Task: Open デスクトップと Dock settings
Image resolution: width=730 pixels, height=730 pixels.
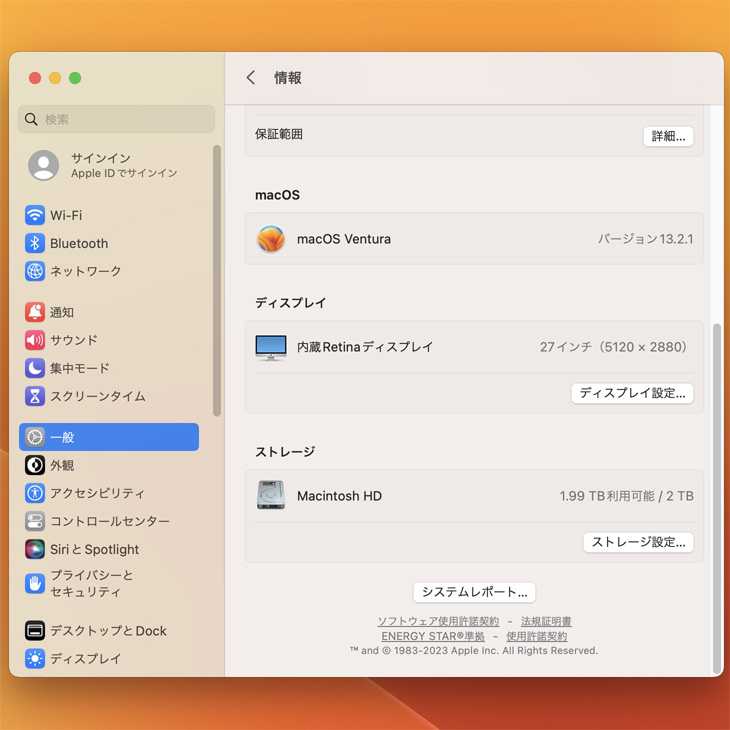Action: 108,631
